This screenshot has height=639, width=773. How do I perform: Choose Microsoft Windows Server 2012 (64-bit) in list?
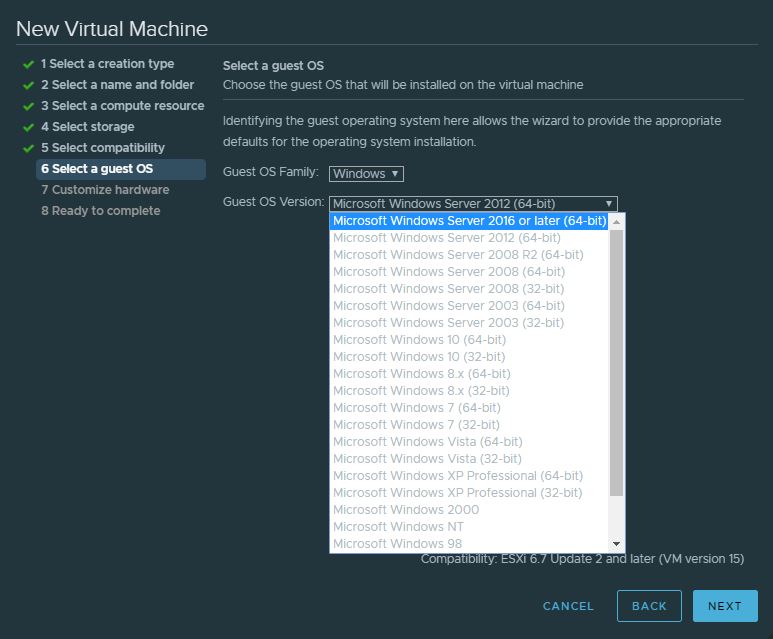click(469, 238)
